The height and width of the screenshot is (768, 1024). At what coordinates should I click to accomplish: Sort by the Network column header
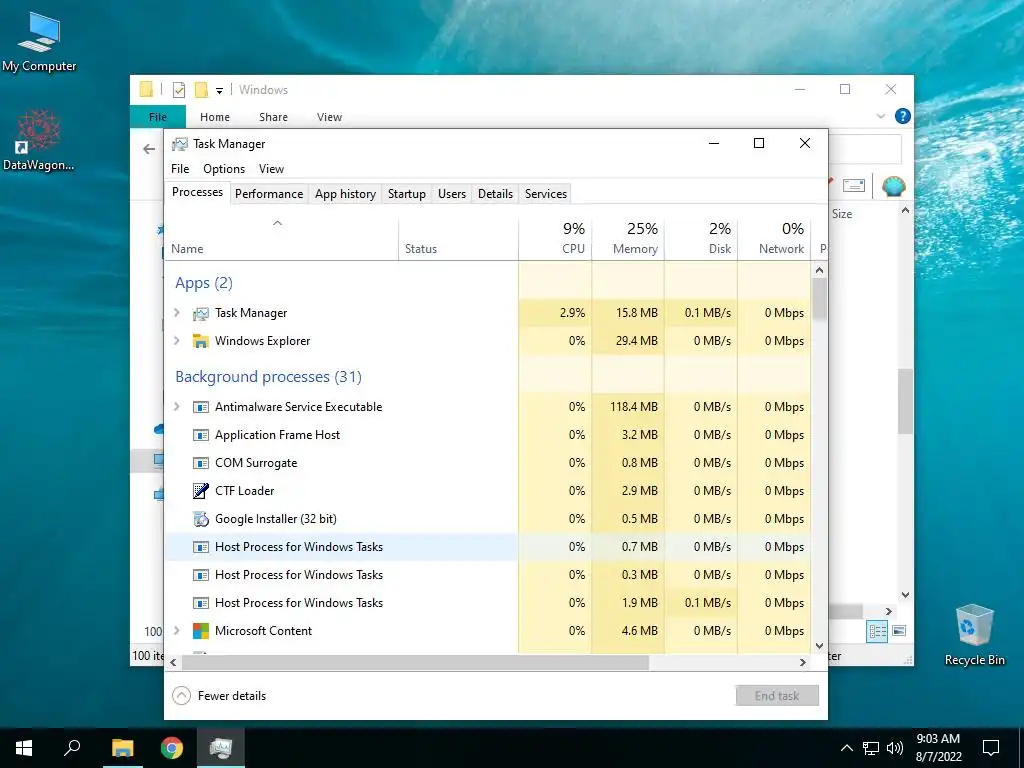[775, 239]
